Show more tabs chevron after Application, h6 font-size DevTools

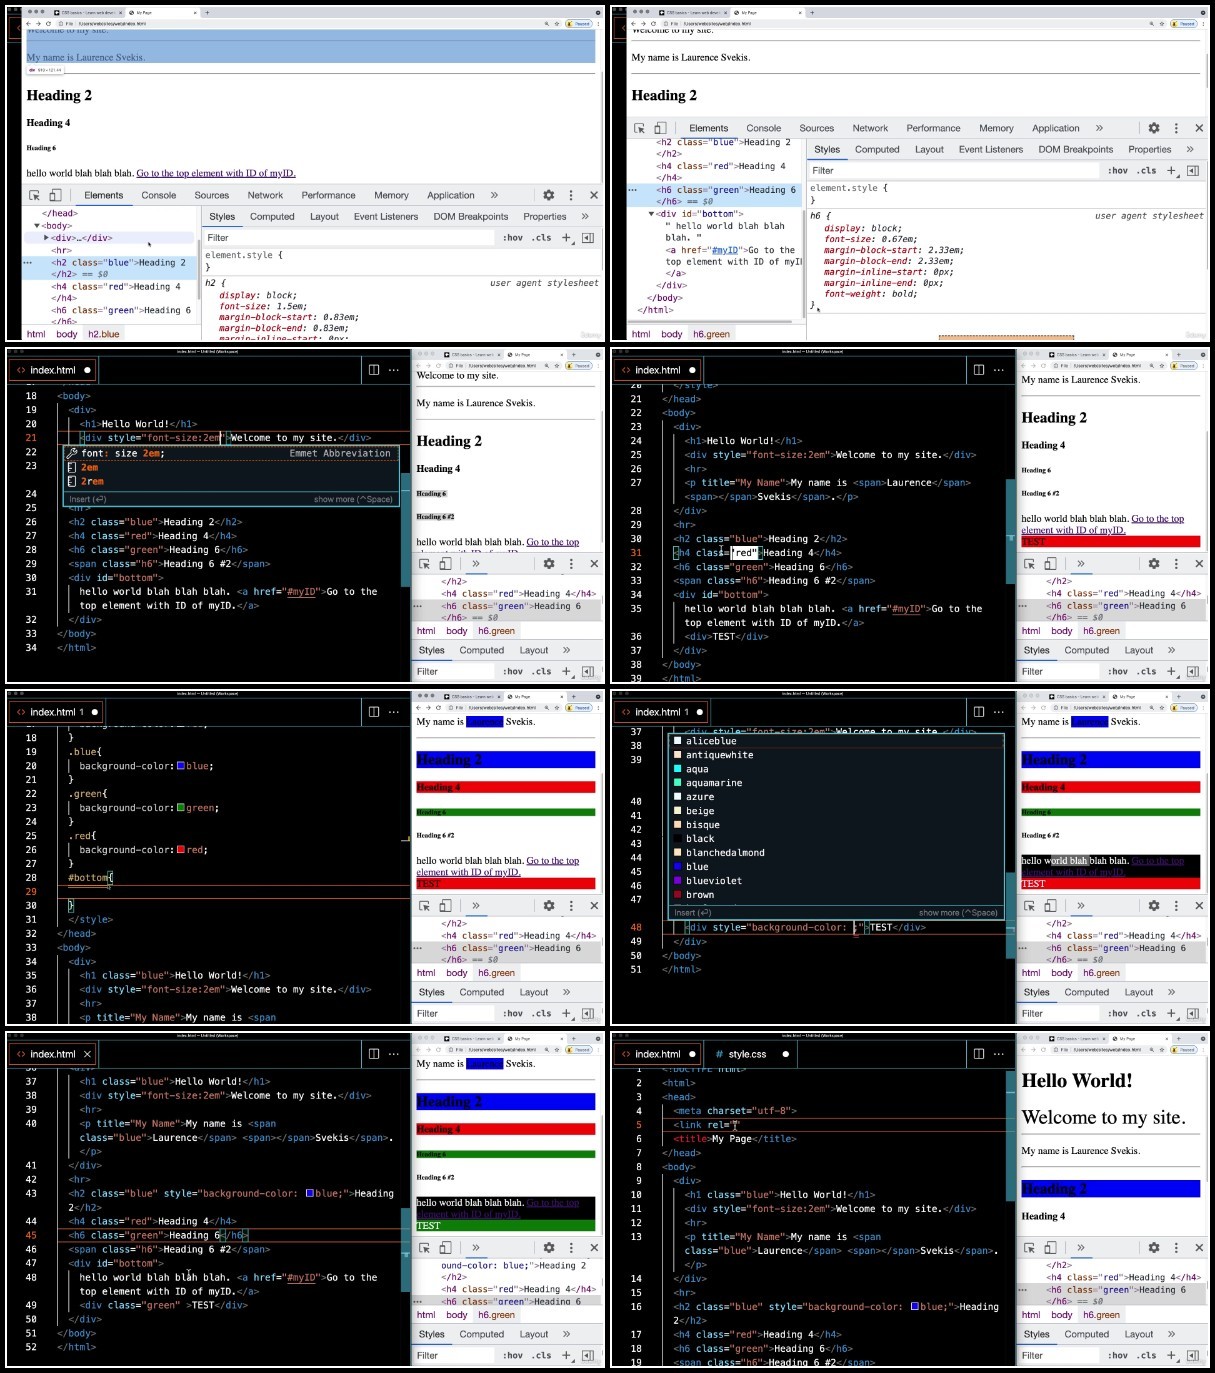1099,128
